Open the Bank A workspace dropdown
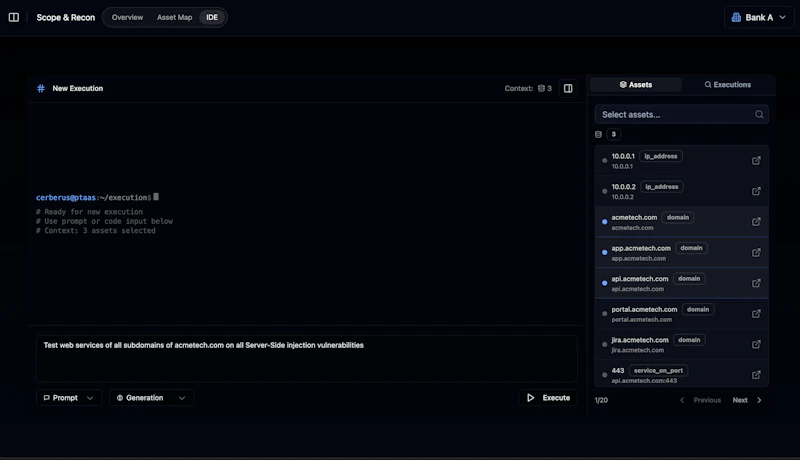Screen dimensions: 800x460 tap(759, 17)
